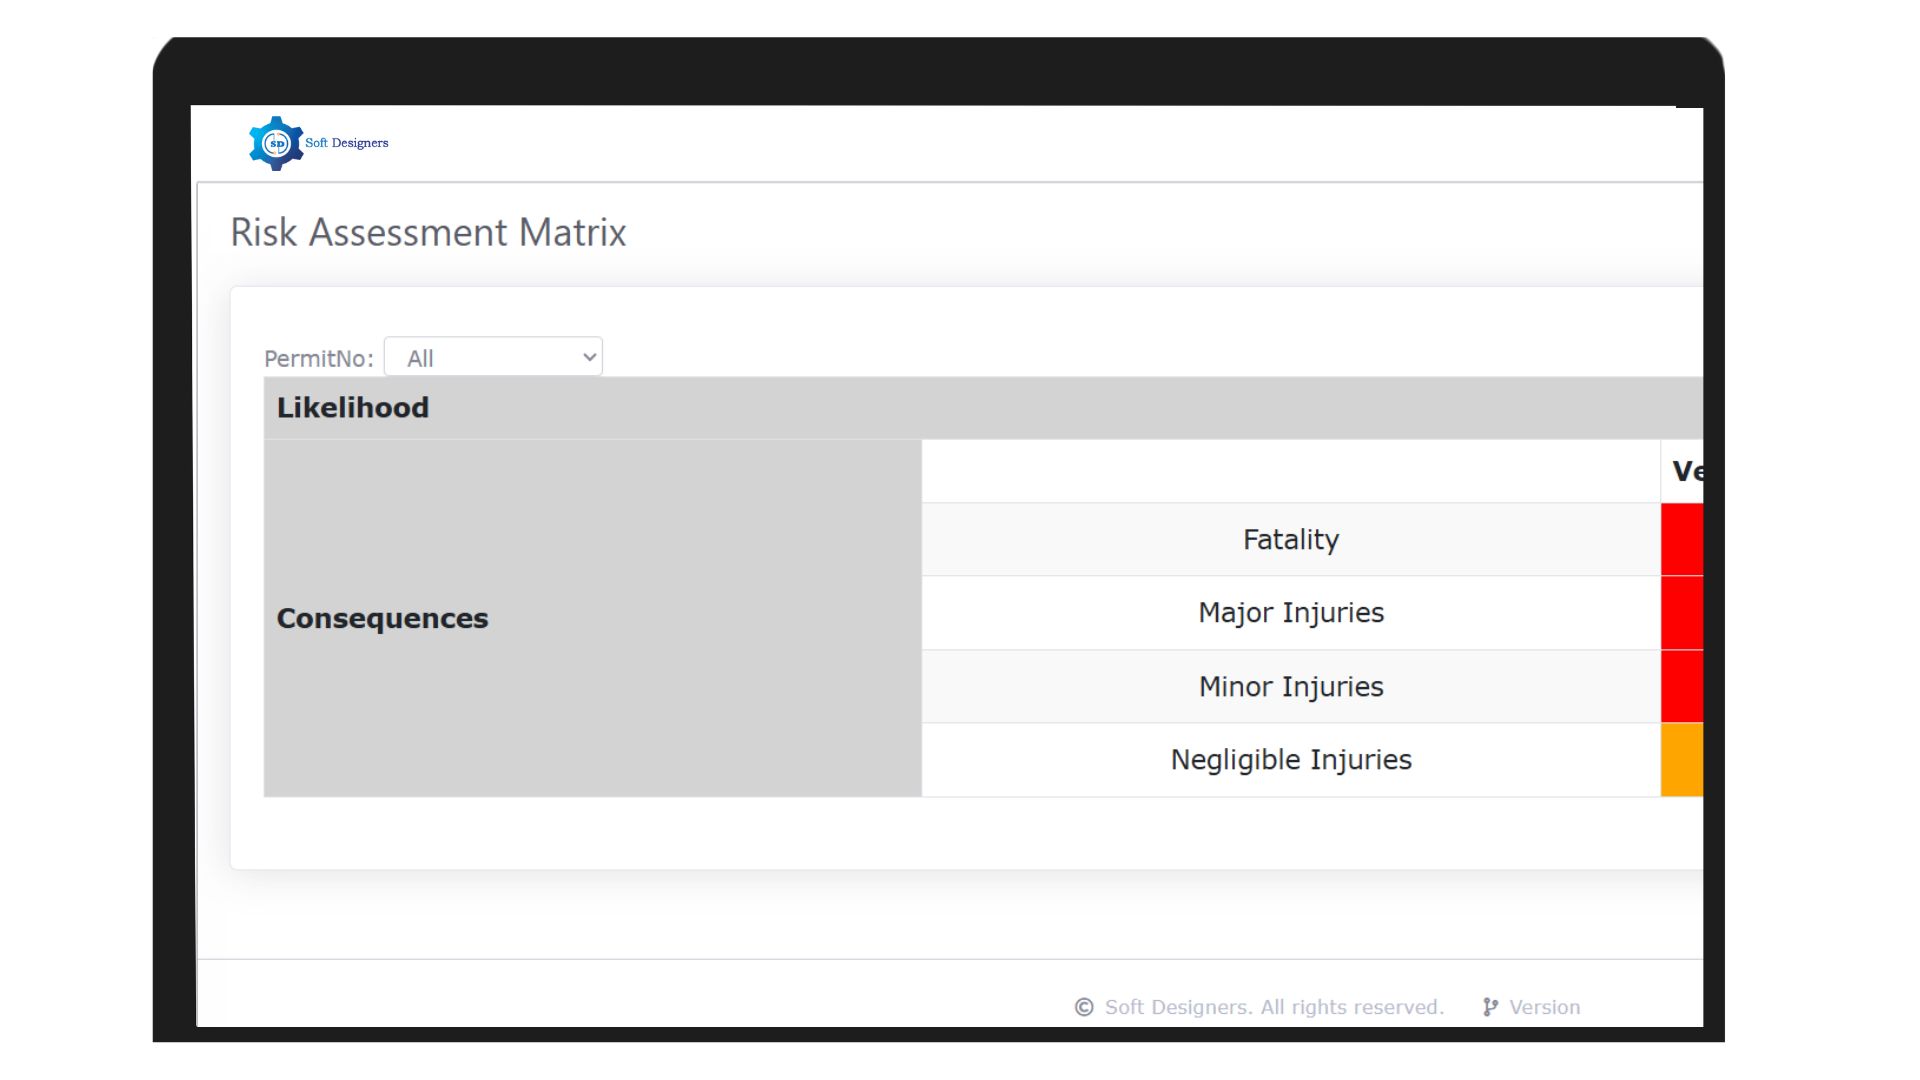Select the Negligible Injuries row label

click(1290, 759)
